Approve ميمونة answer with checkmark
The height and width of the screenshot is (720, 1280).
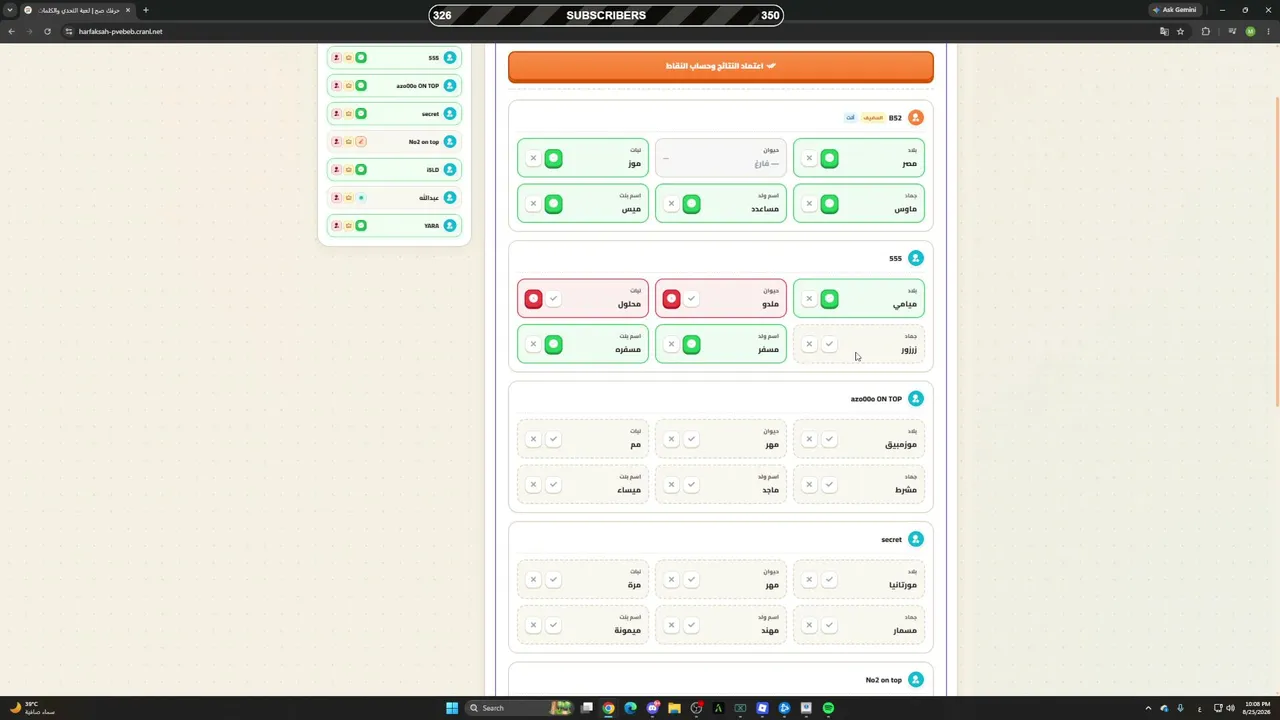(553, 625)
